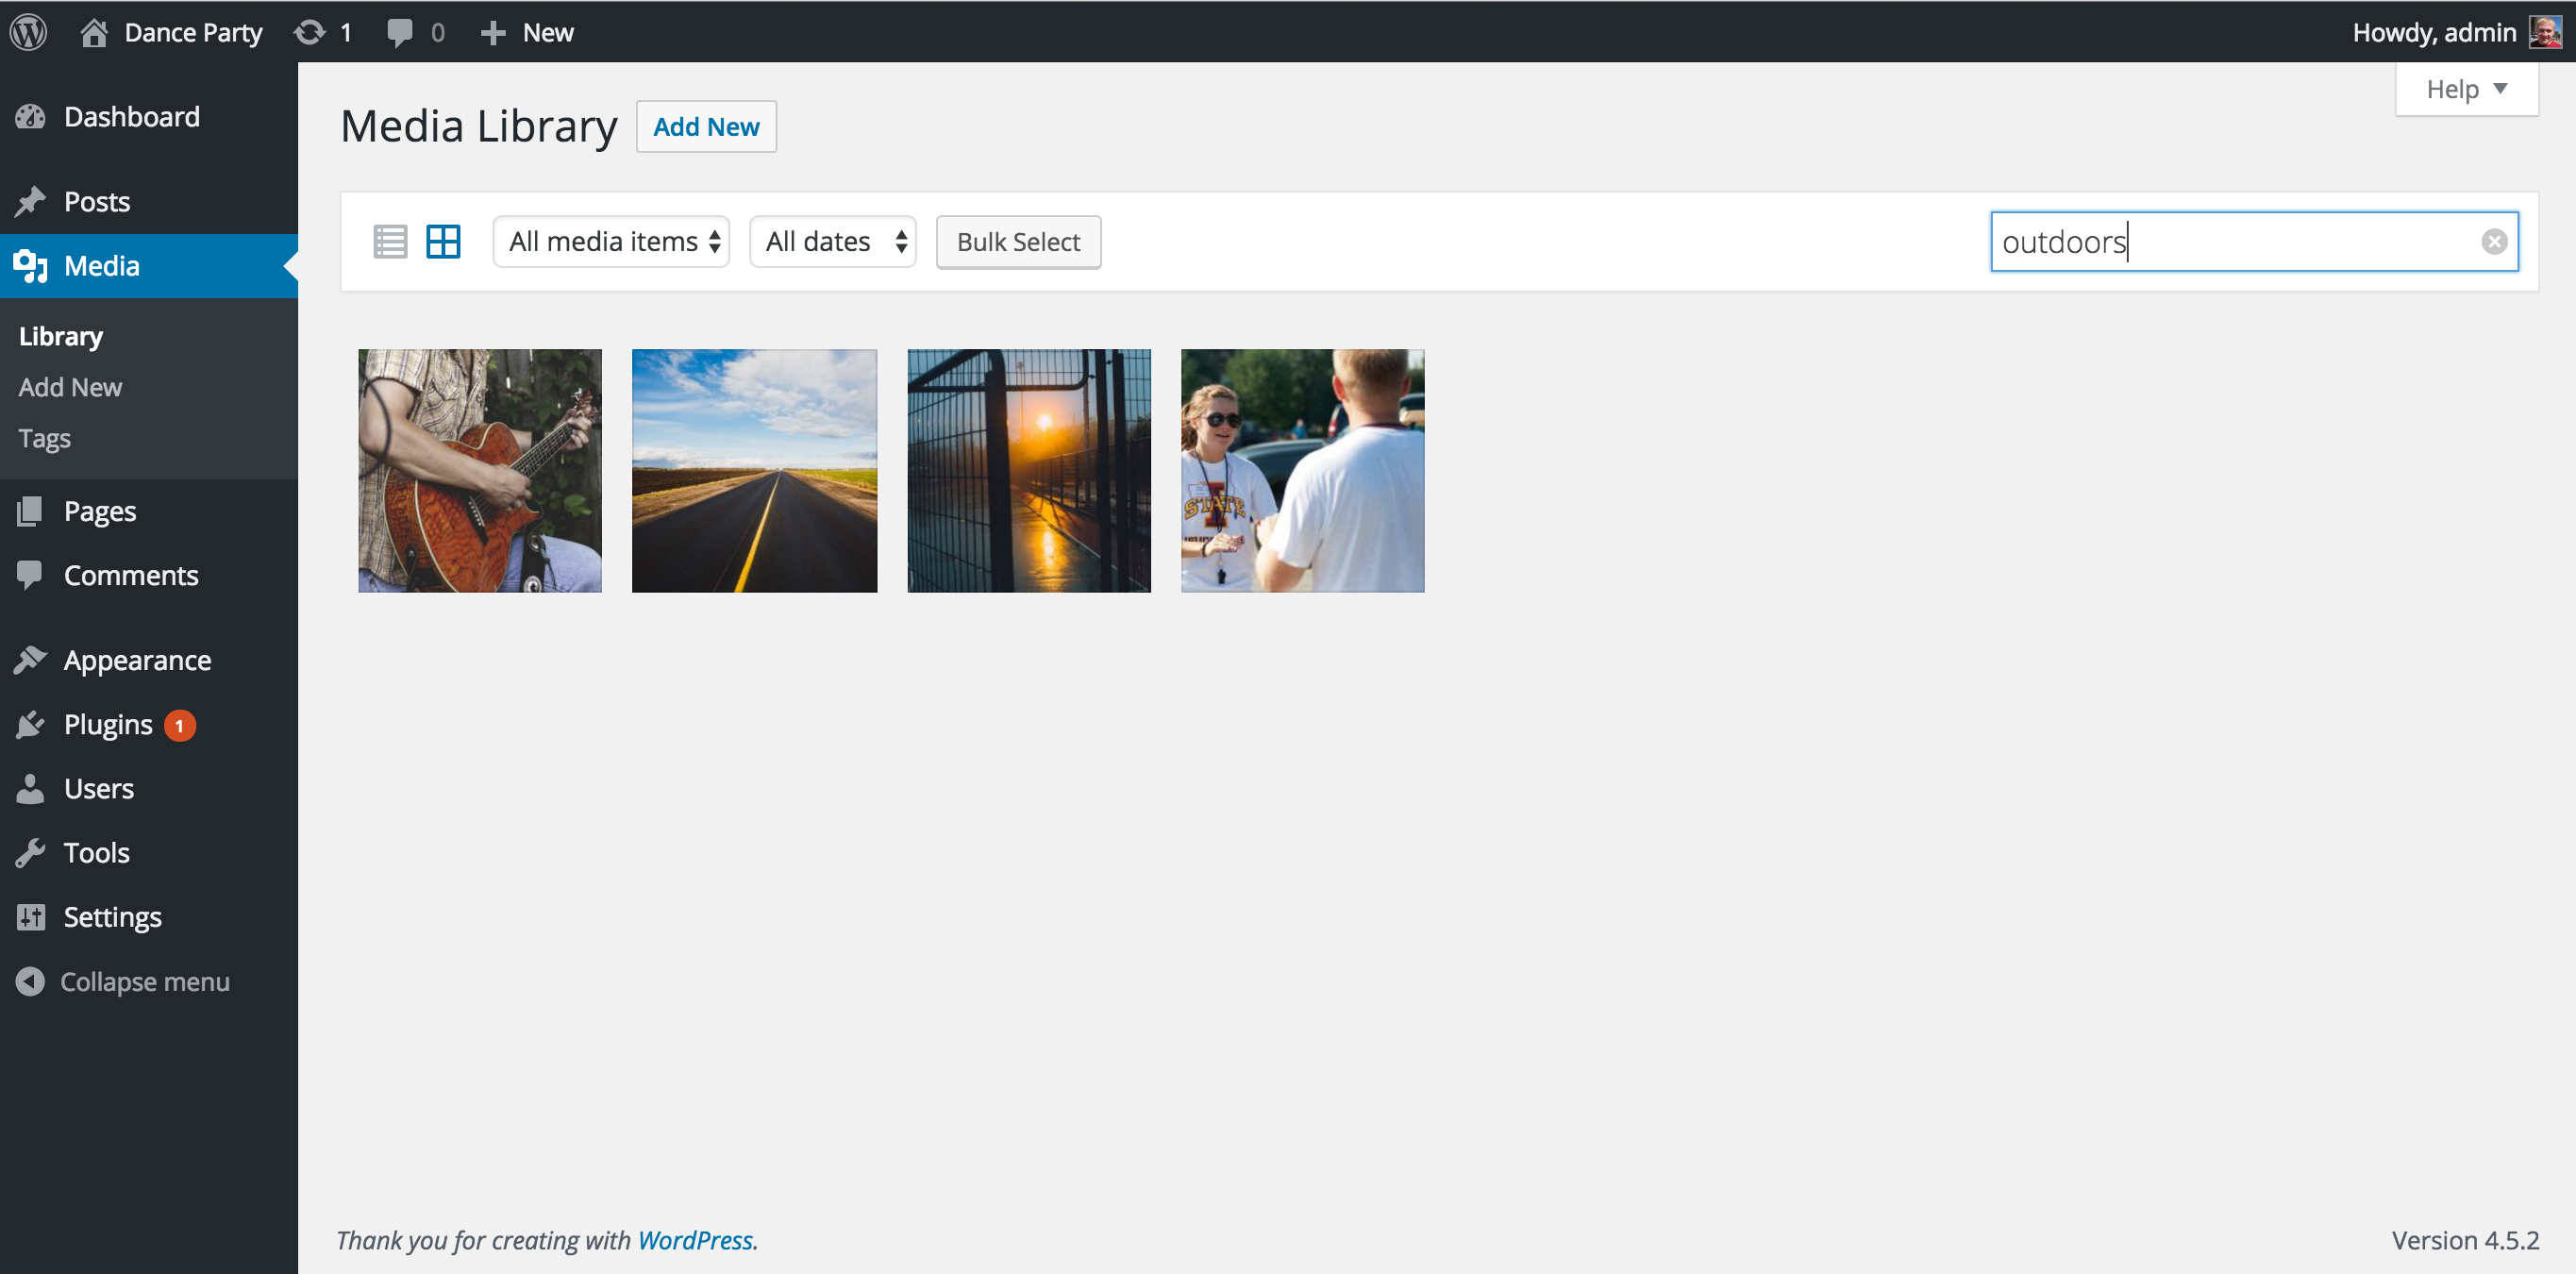
Task: Click the Updates icon in toolbar
Action: (x=312, y=31)
